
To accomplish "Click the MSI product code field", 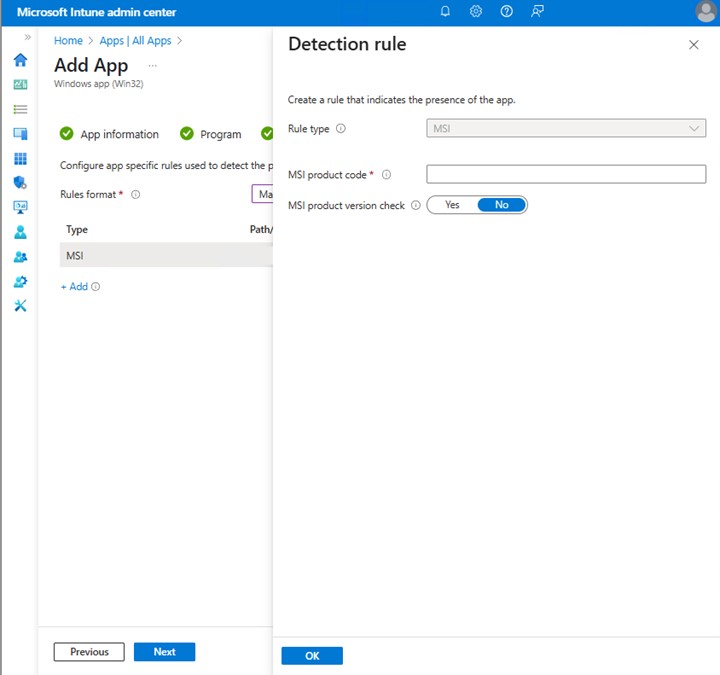I will click(x=566, y=175).
